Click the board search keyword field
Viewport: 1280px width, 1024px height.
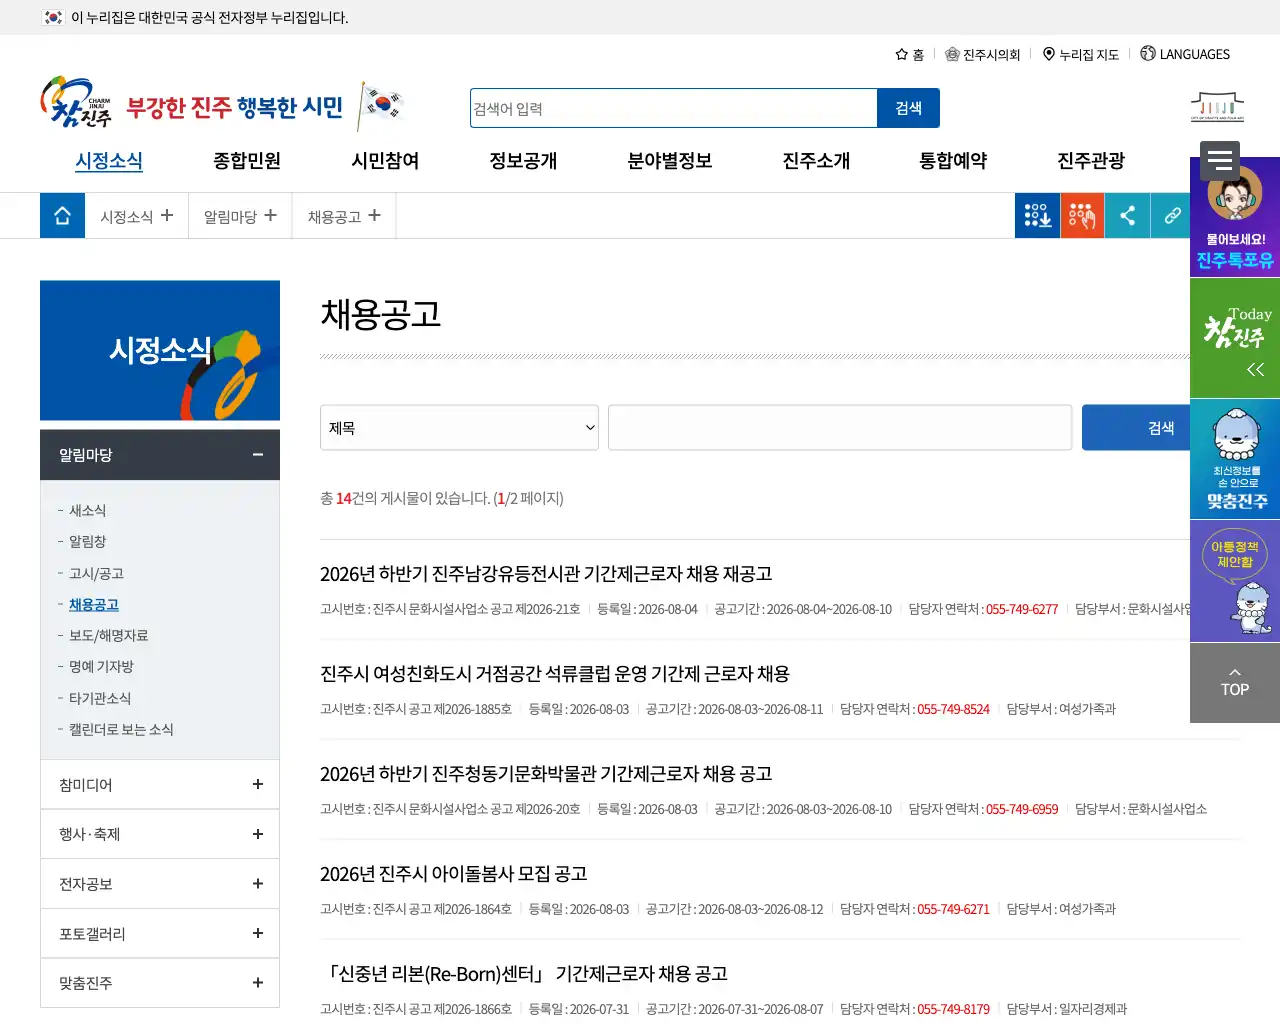pos(840,428)
